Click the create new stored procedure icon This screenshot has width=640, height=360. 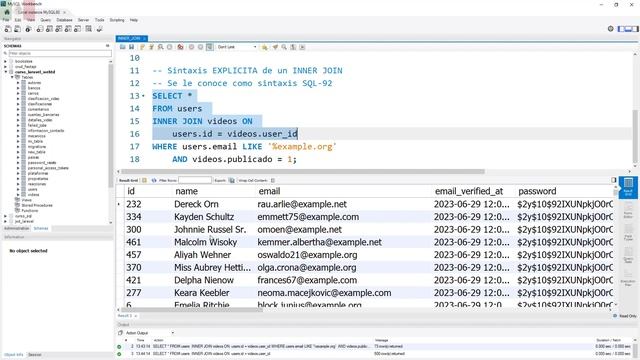click(68, 29)
